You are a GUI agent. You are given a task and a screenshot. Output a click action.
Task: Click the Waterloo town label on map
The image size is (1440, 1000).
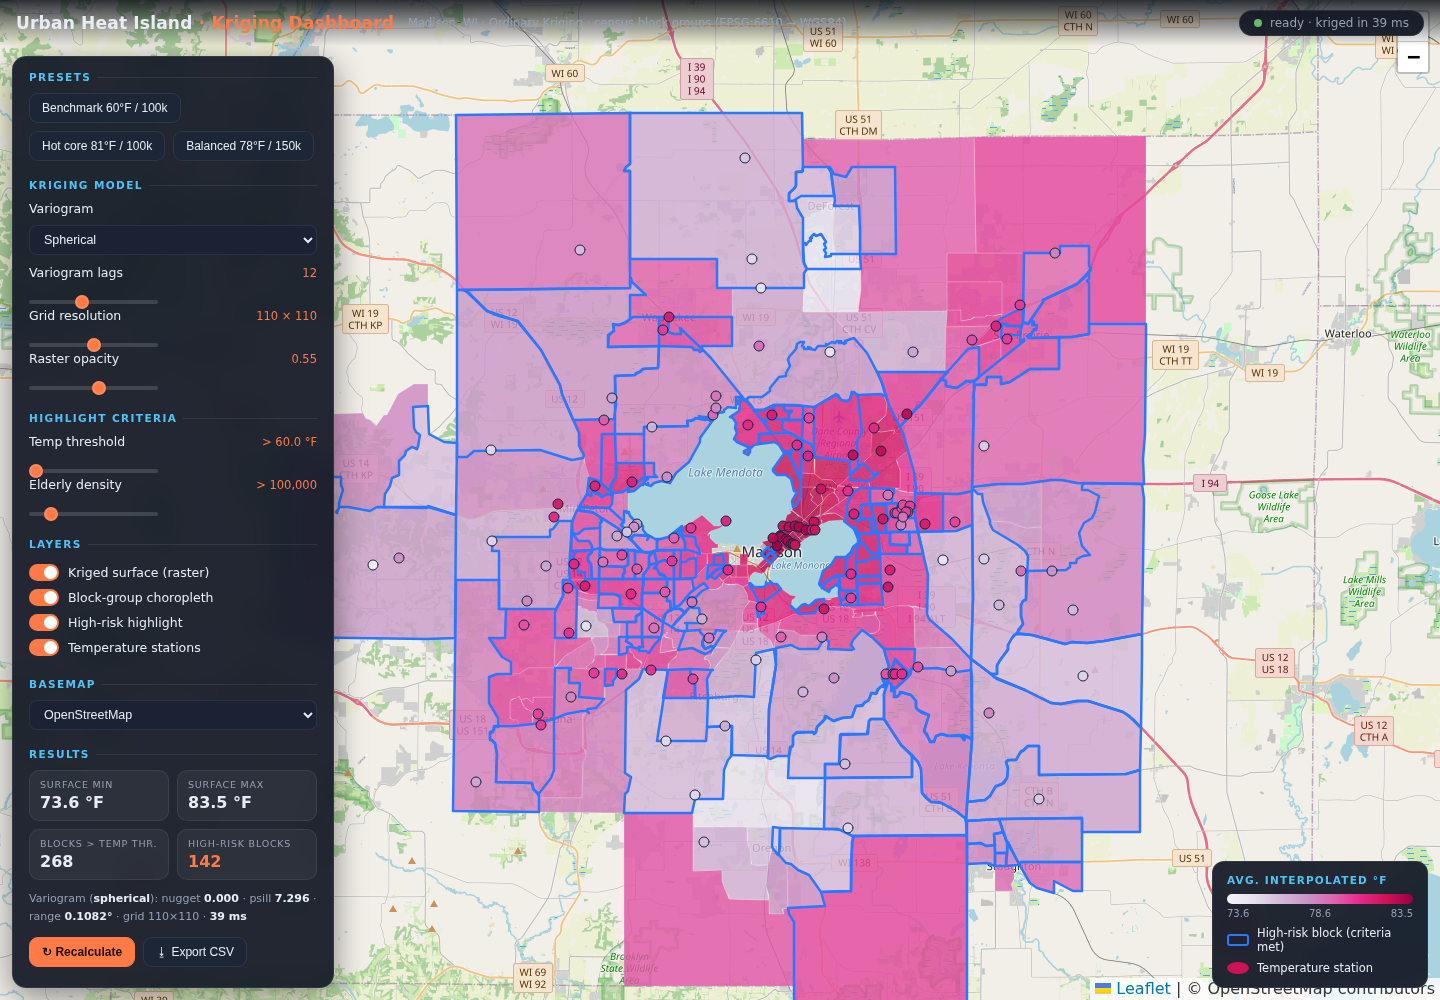click(x=1348, y=334)
